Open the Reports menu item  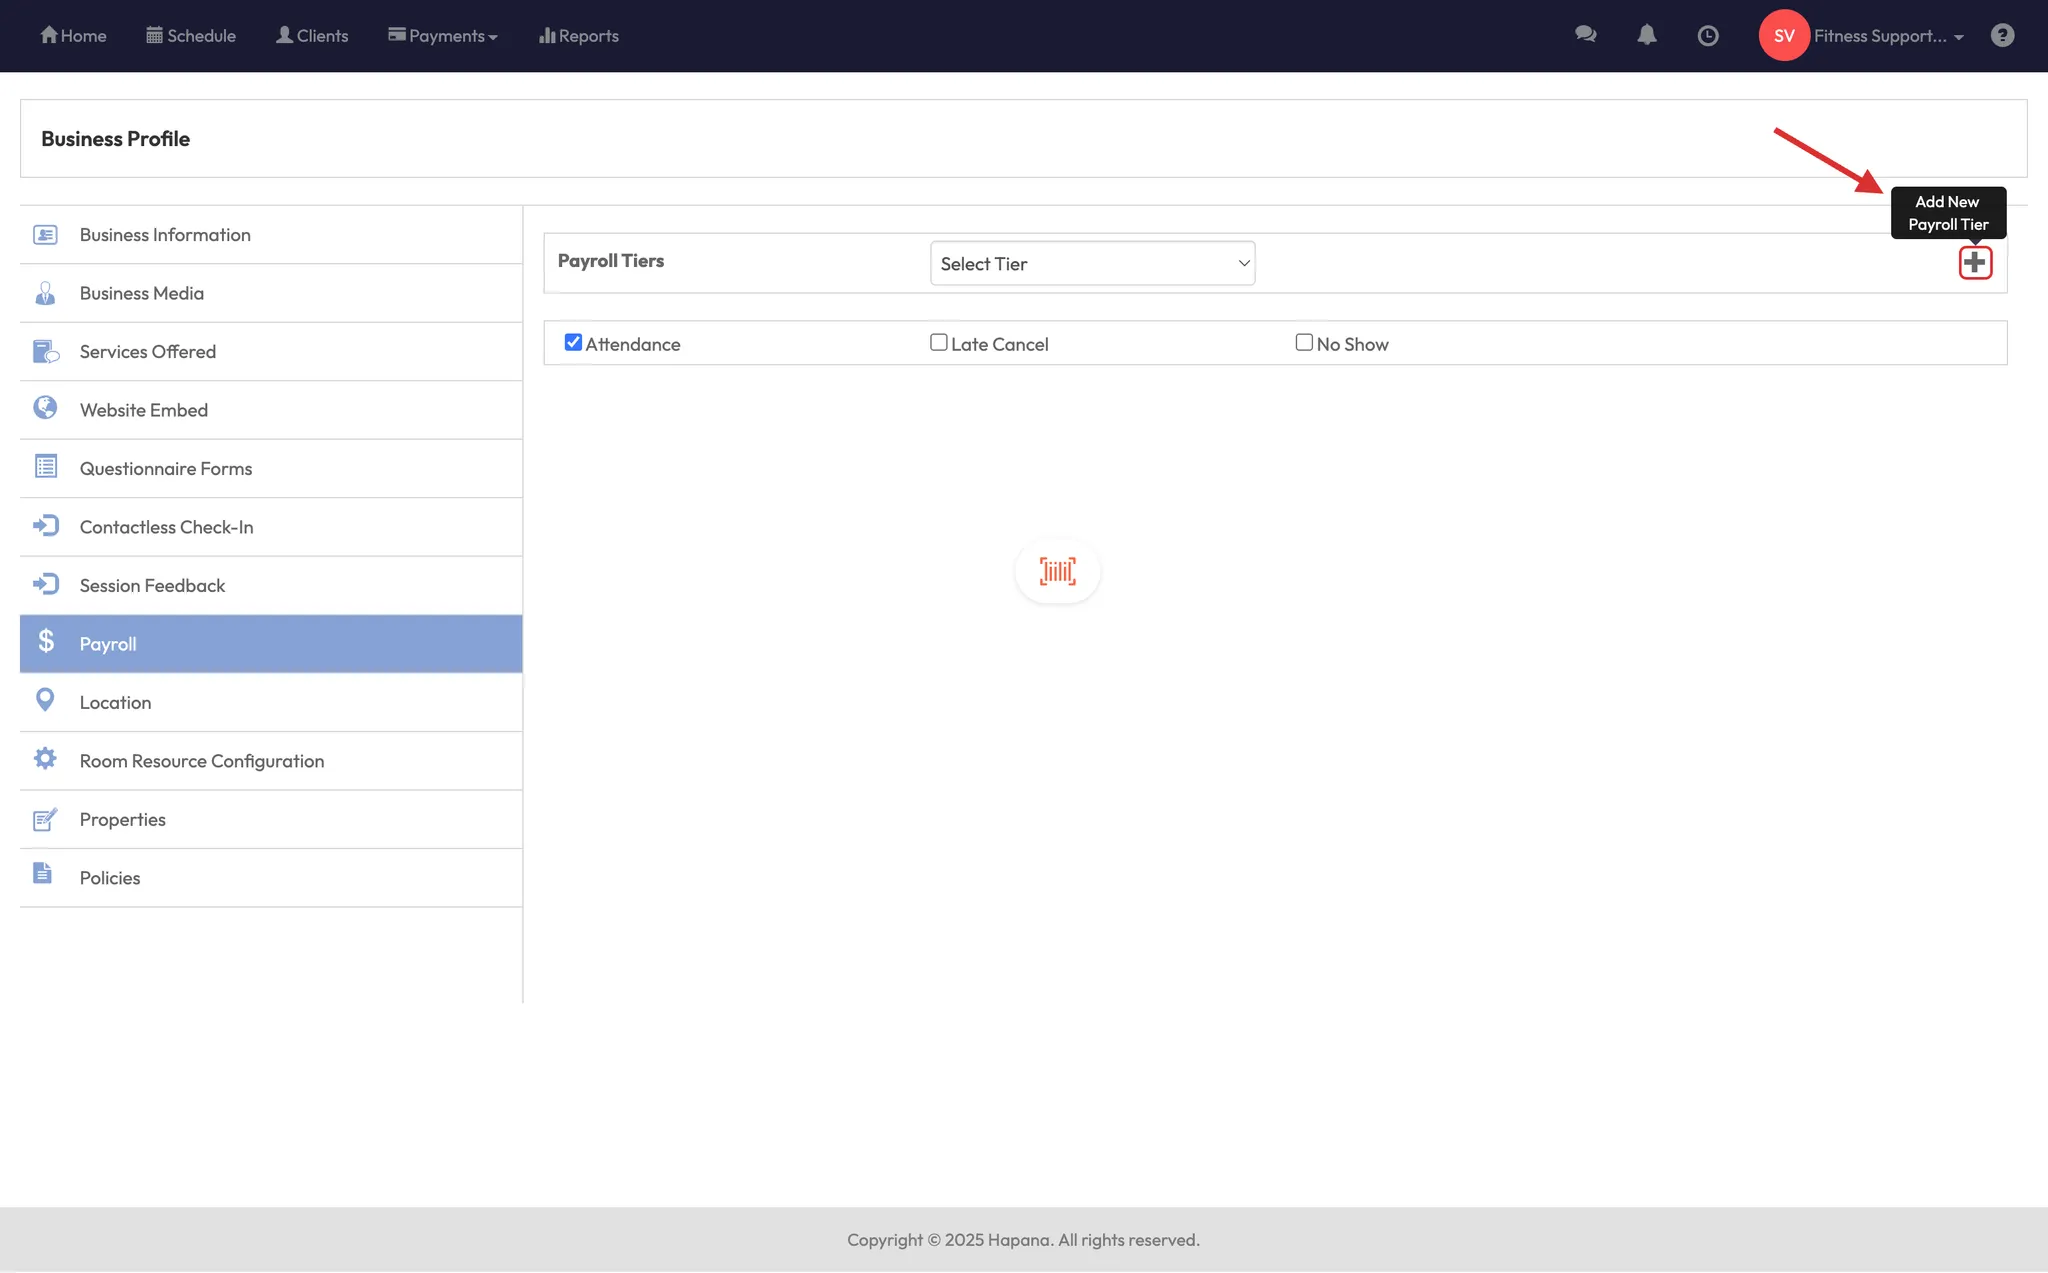(579, 36)
